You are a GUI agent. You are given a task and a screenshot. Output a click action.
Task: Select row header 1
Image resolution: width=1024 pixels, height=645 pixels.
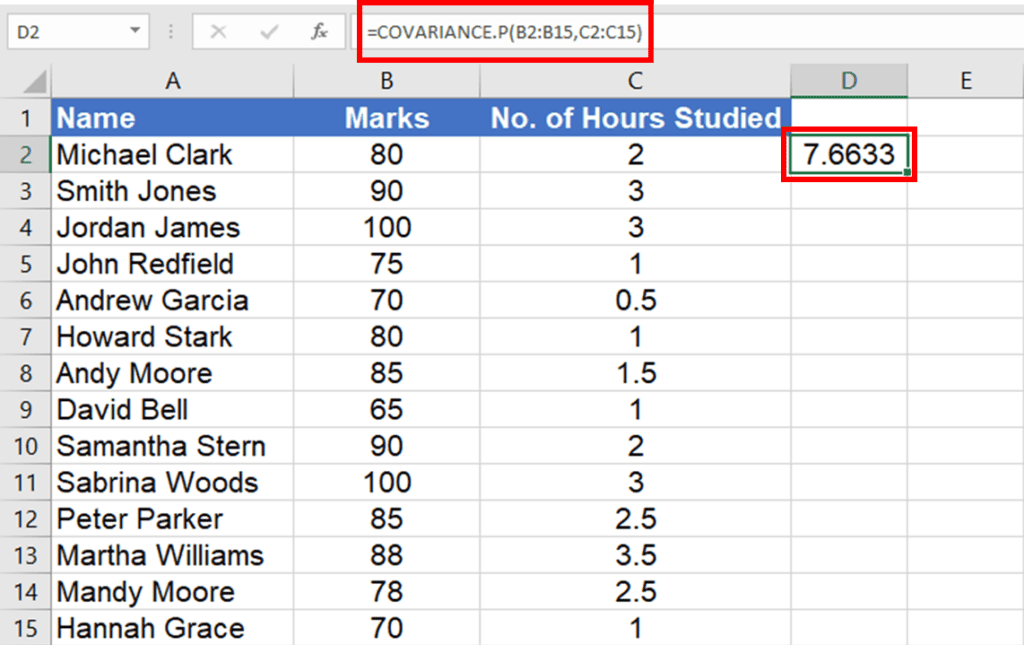click(x=25, y=117)
